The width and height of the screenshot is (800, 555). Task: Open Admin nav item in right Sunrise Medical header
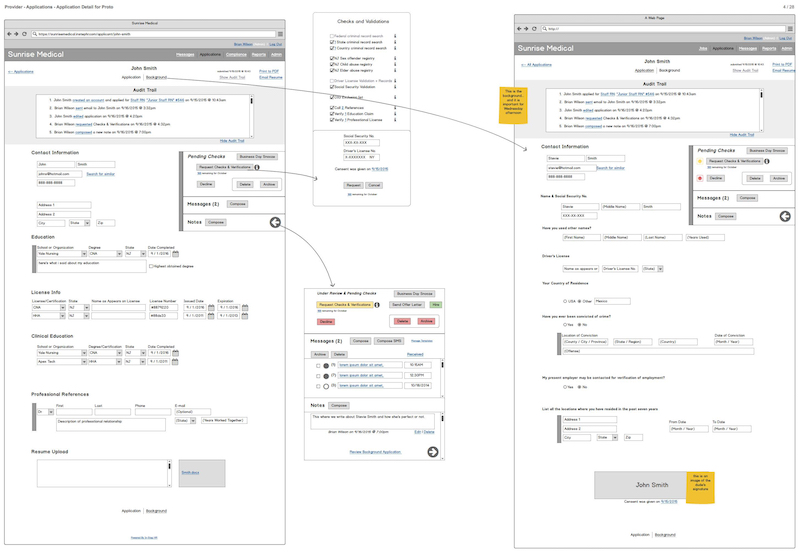click(x=787, y=48)
